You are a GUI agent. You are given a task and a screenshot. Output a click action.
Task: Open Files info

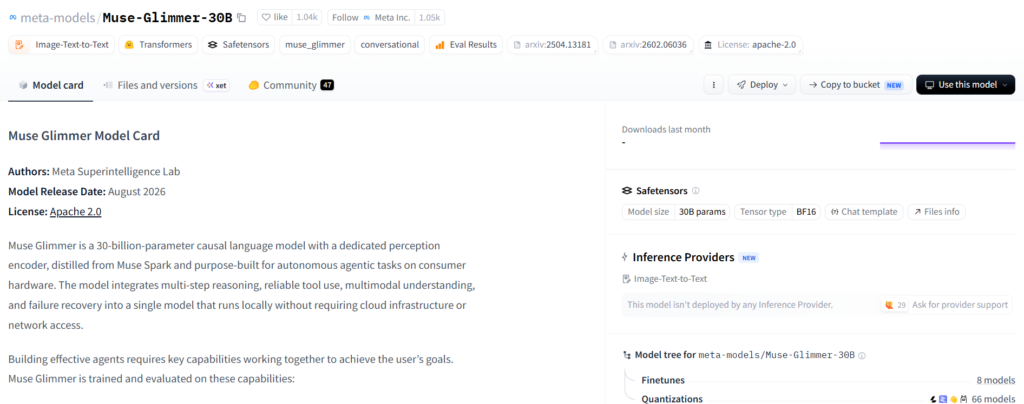point(936,212)
